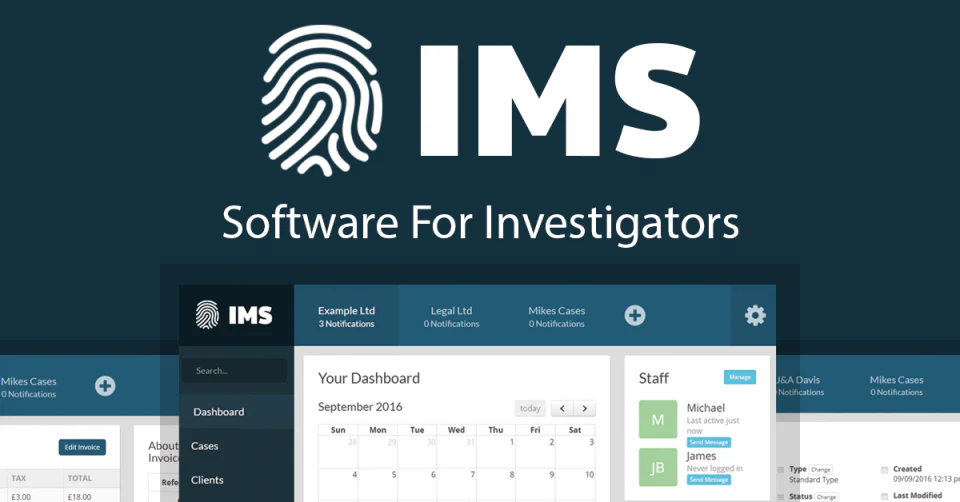Open Mikes Cases tab in the dashboard window

pyautogui.click(x=557, y=316)
